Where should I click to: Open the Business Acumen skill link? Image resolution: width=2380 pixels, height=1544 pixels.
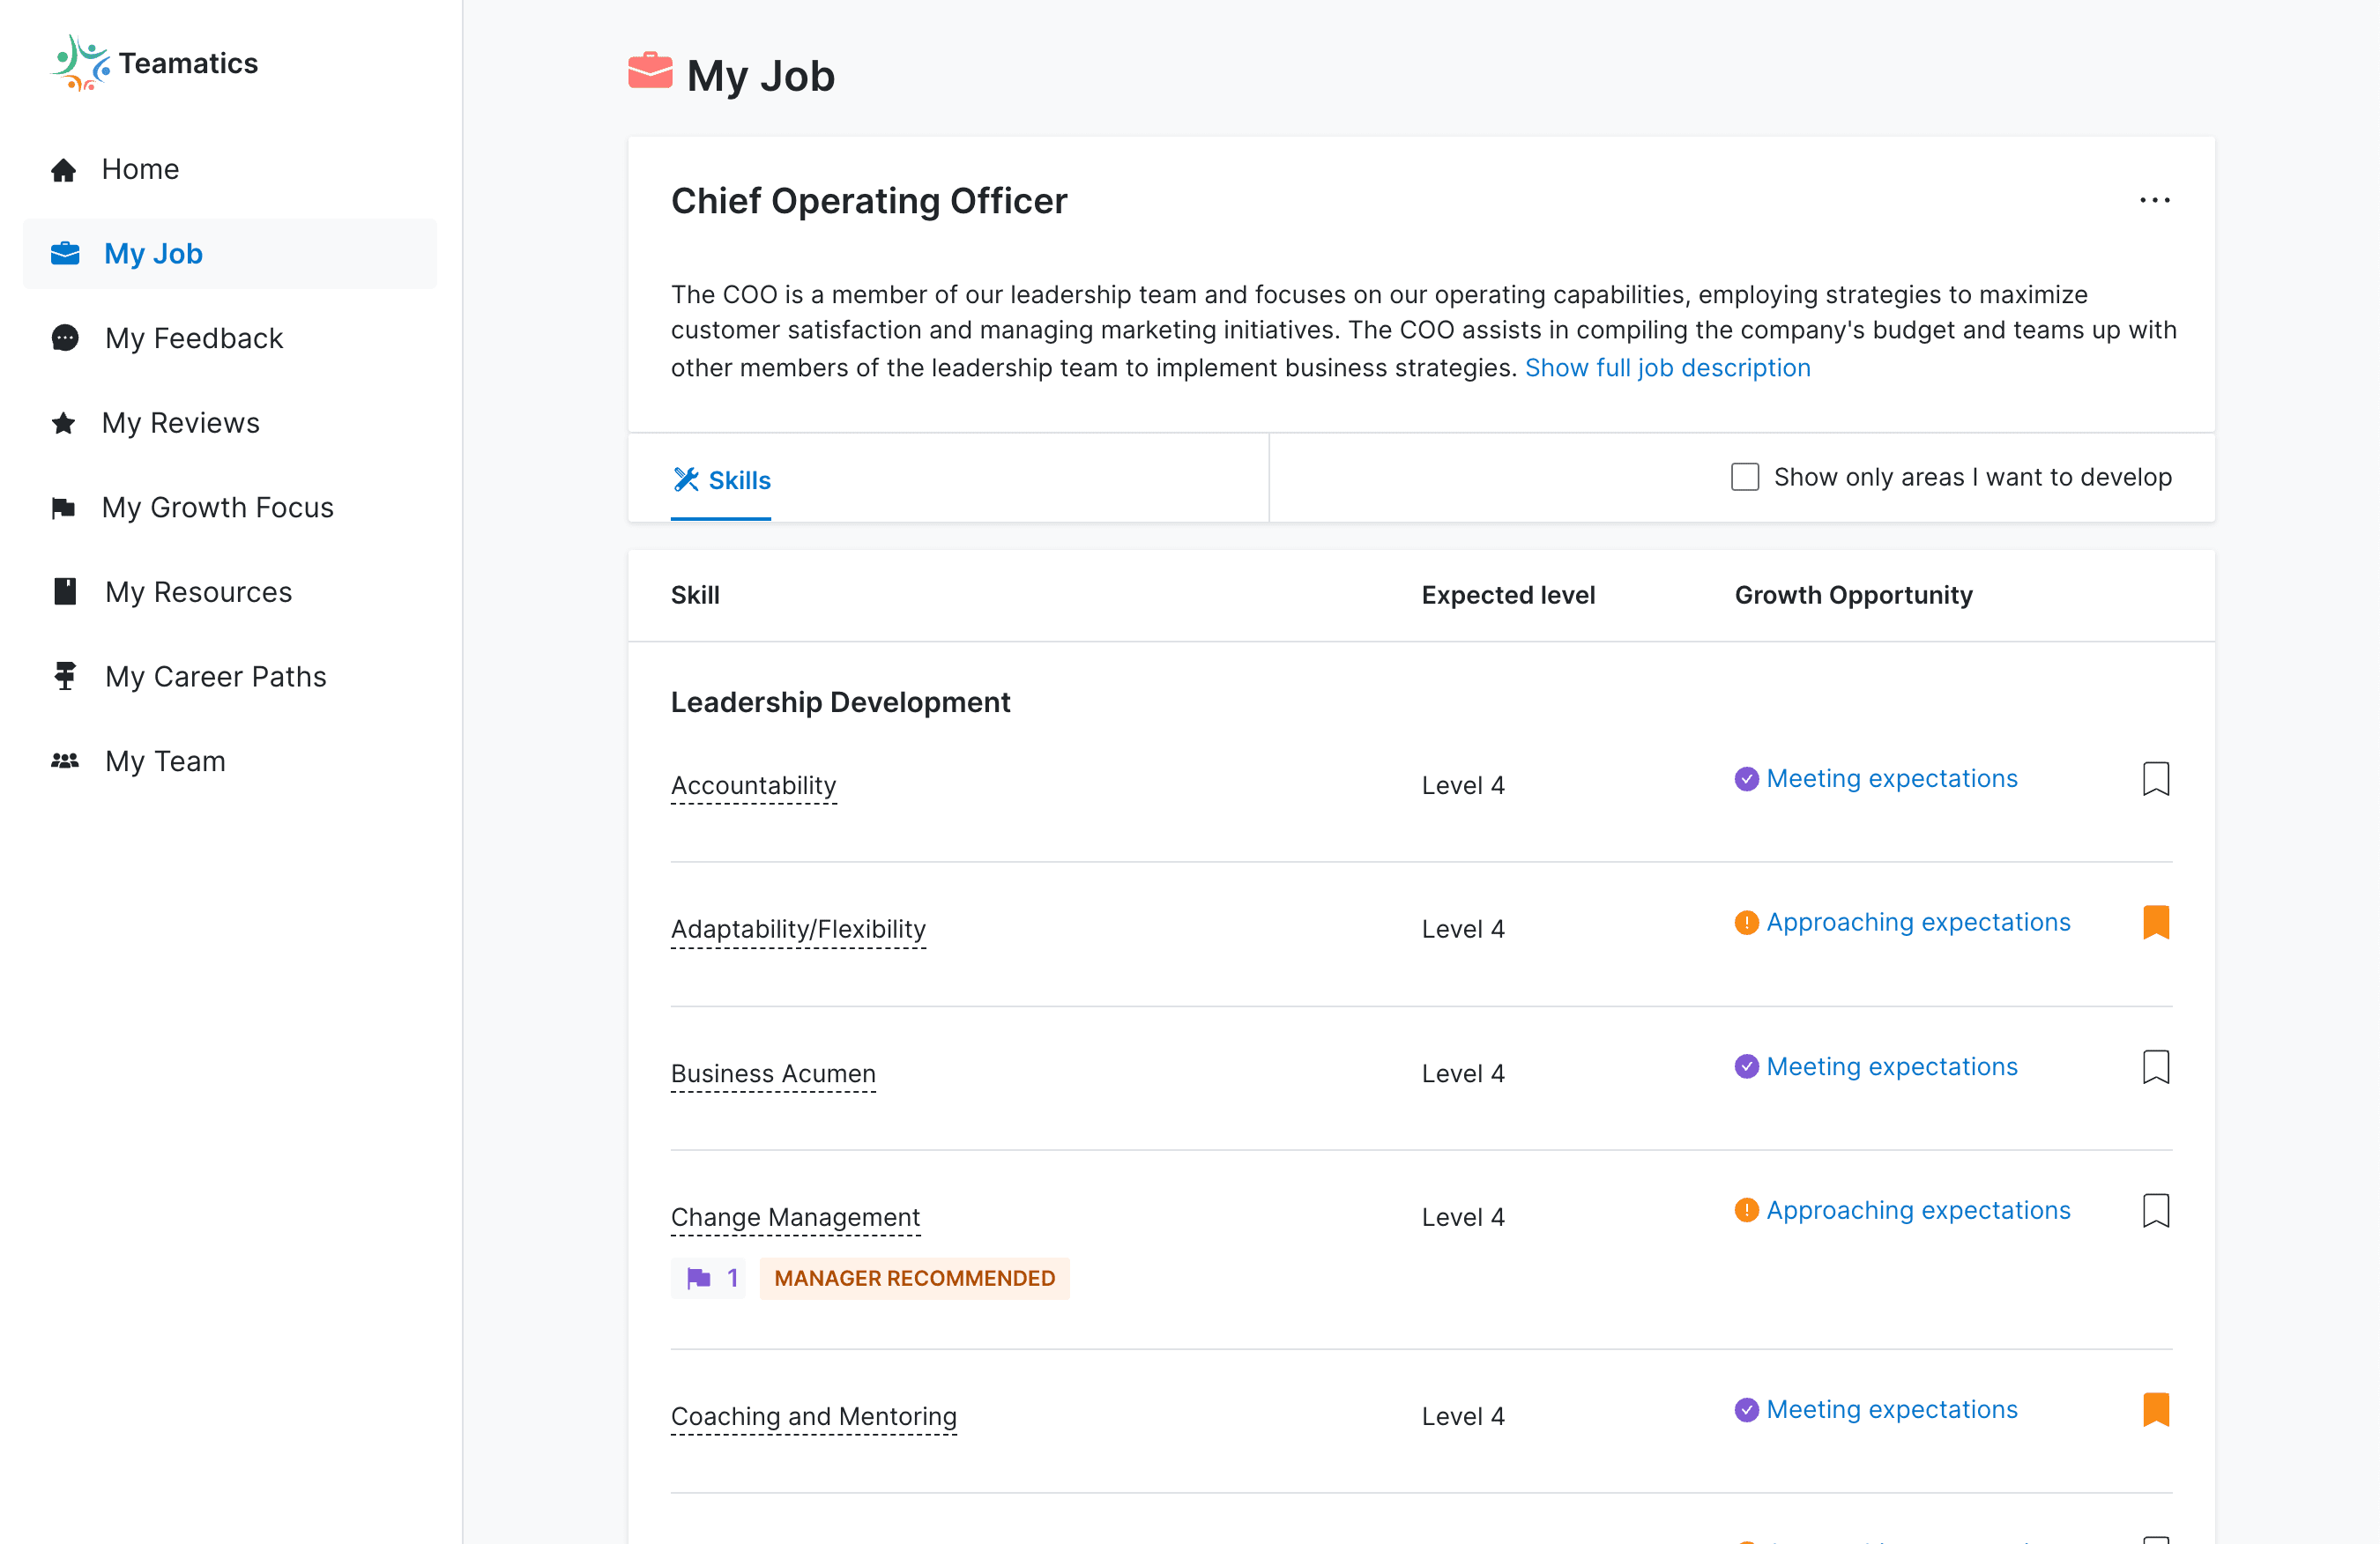(773, 1073)
